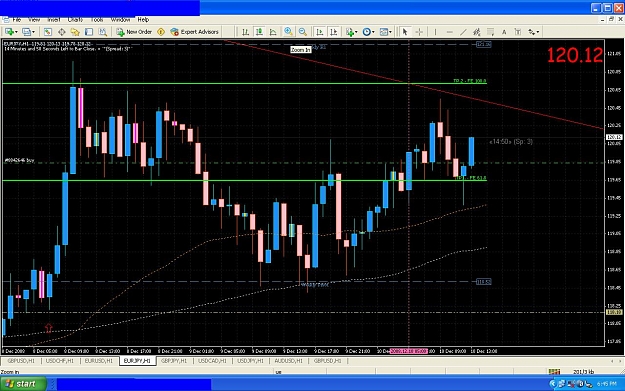
Task: Expand the Indicators dropdown arrow
Action: coord(356,32)
